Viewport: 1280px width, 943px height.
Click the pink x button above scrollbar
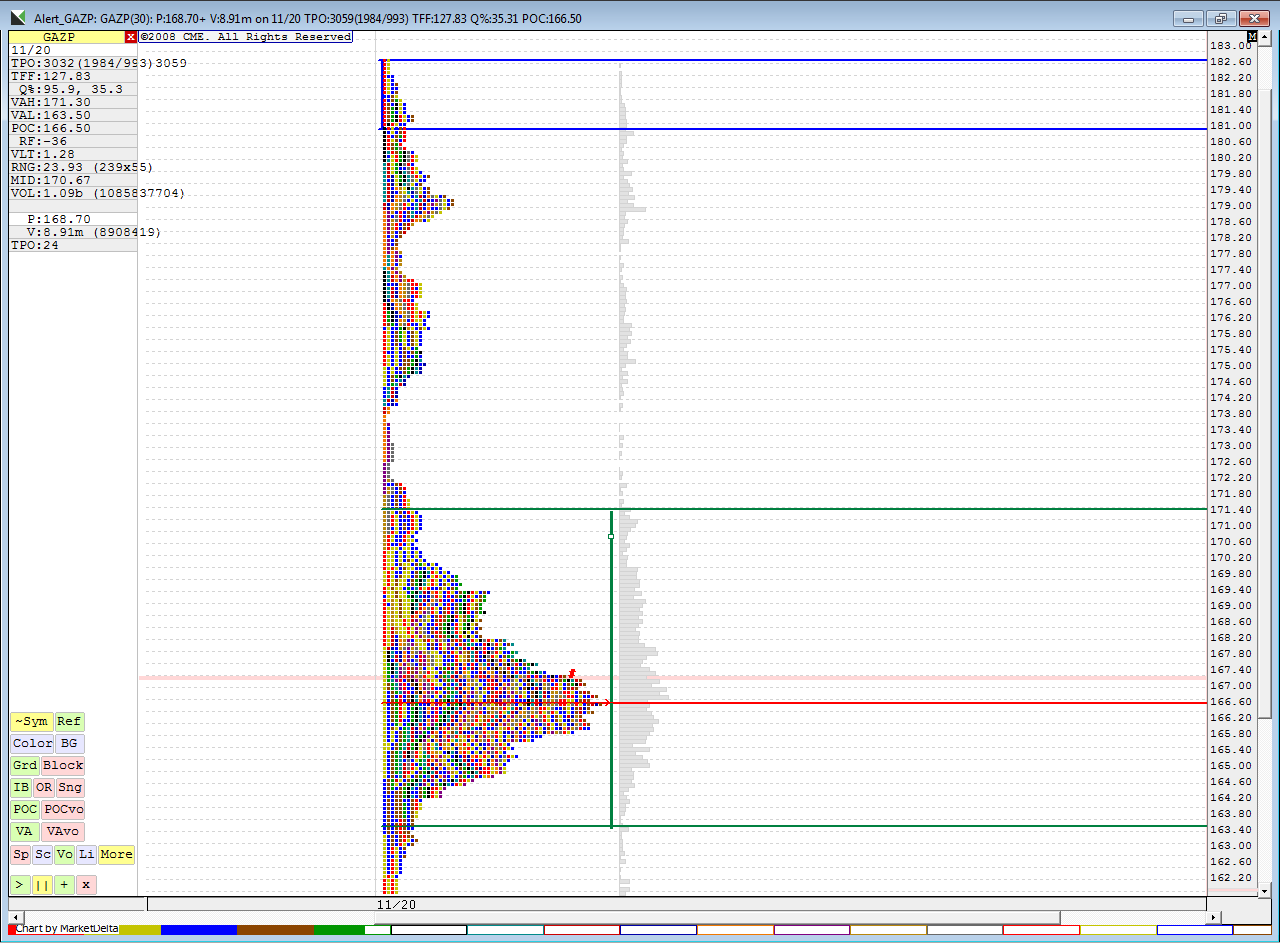pos(87,885)
